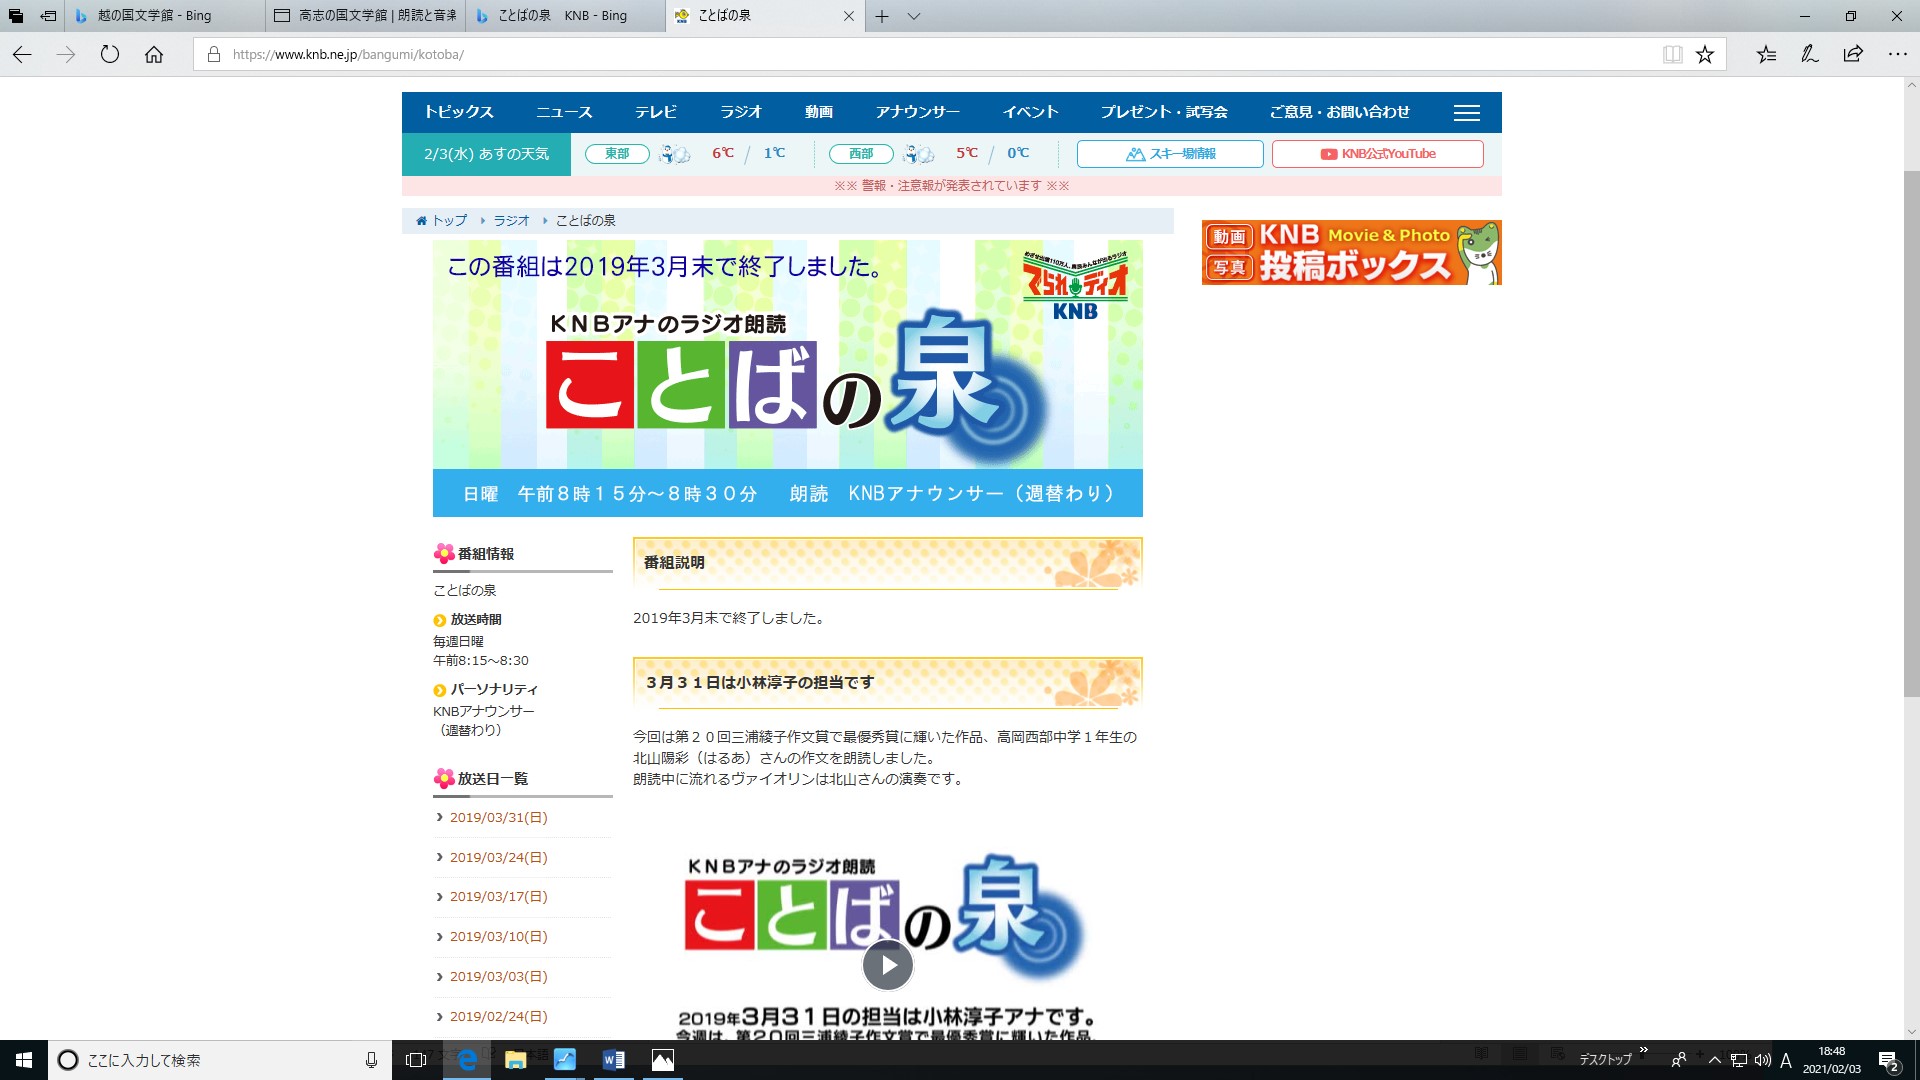
Task: Click the デスクトップ toolbar label
Action: pyautogui.click(x=1605, y=1060)
